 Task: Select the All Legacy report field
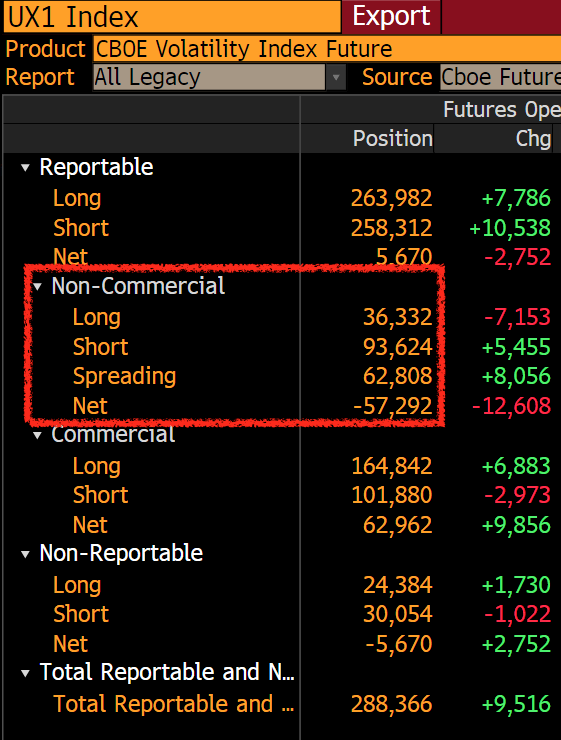(x=209, y=77)
